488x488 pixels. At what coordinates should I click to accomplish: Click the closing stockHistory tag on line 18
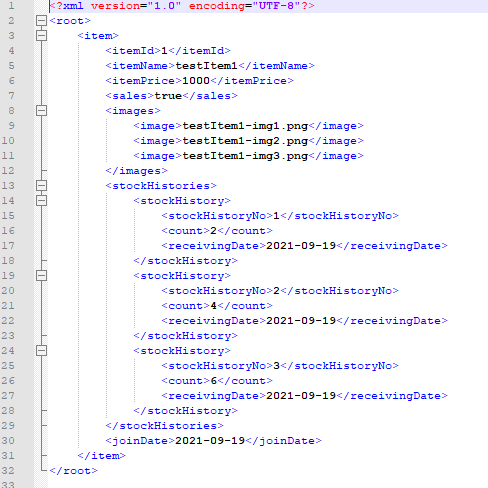point(185,261)
